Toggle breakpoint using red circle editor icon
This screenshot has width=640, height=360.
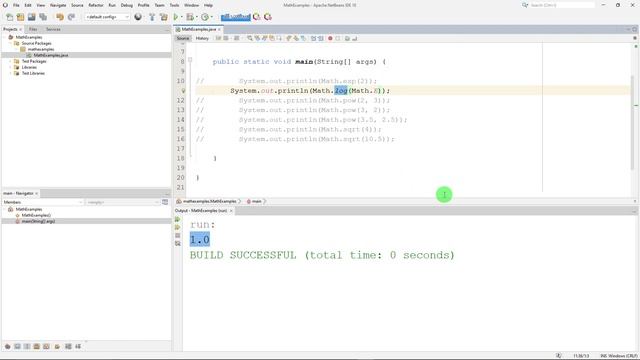pos(330,38)
